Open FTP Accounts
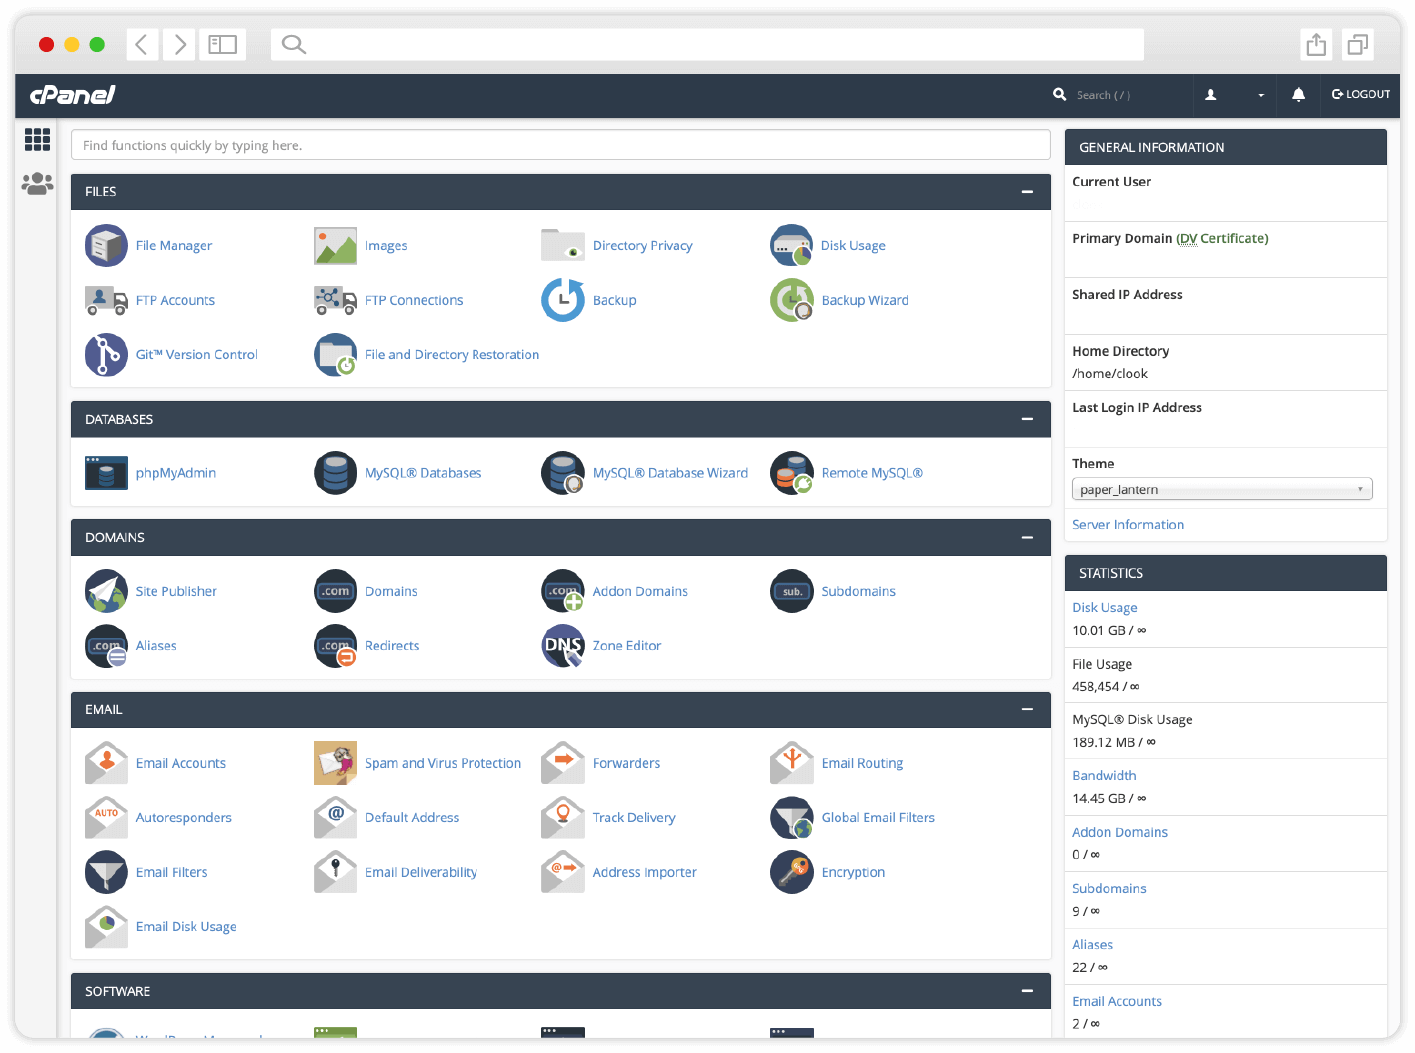The image size is (1415, 1053). [x=106, y=300]
